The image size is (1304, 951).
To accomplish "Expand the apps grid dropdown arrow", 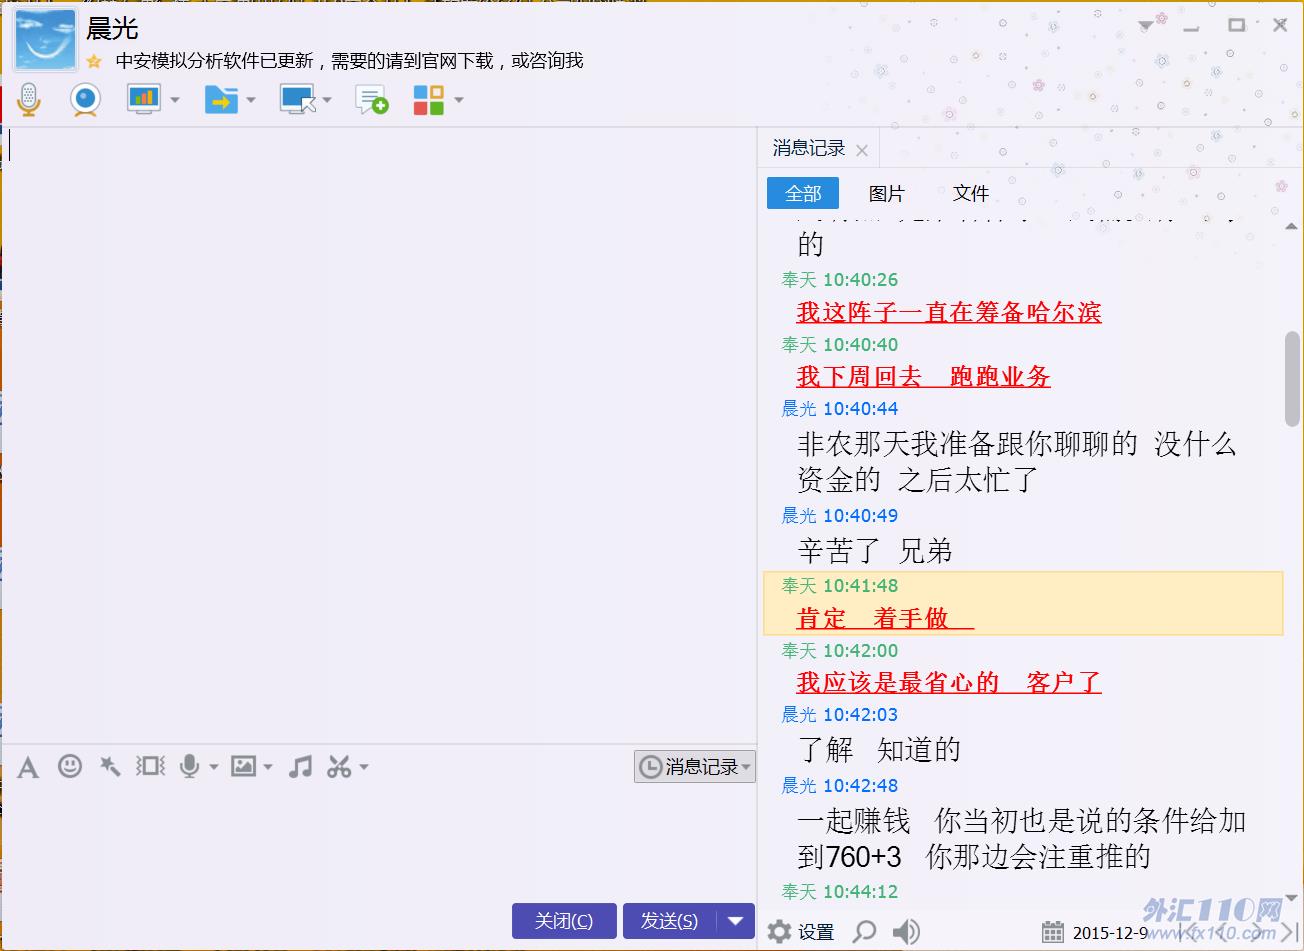I will [459, 100].
